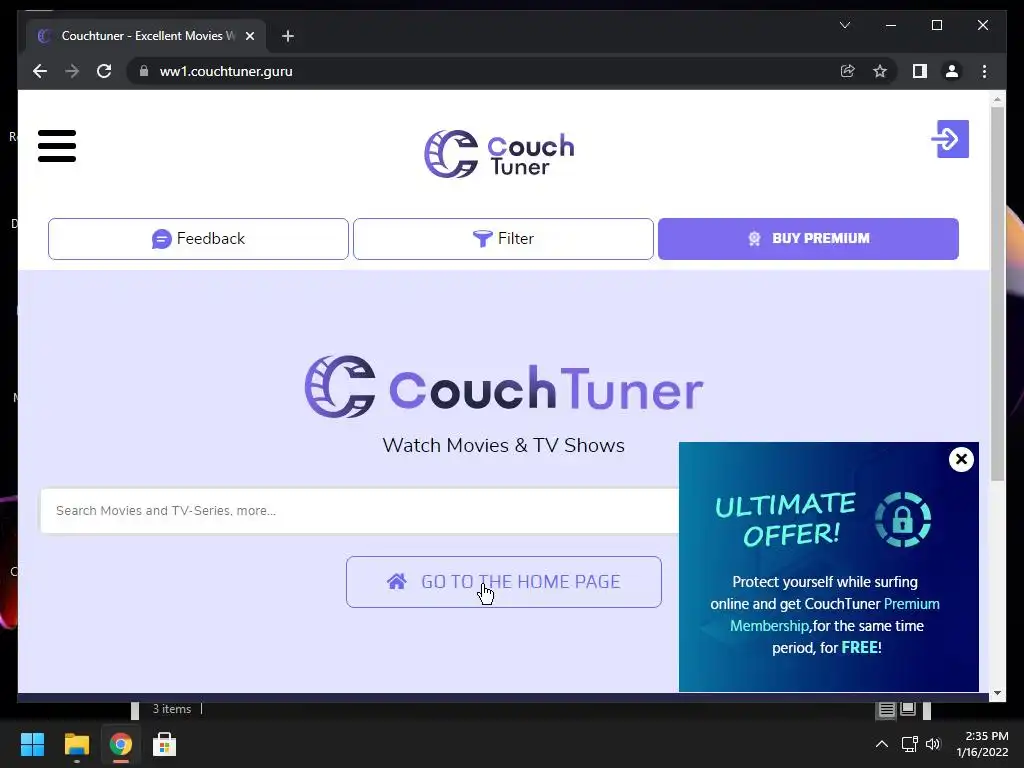
Task: Open the Chrome profile menu
Action: point(952,71)
